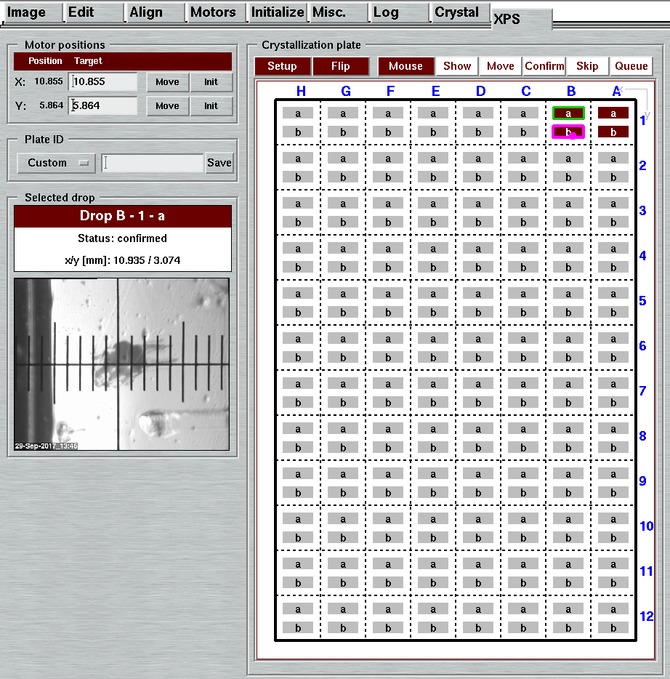670x679 pixels.
Task: Click the X target position field
Action: point(104,82)
